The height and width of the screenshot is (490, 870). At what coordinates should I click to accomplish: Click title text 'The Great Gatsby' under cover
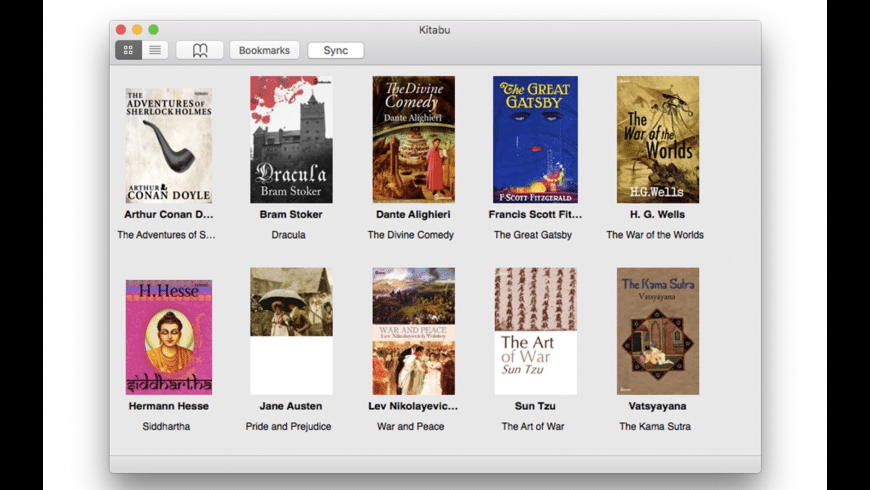(533, 235)
